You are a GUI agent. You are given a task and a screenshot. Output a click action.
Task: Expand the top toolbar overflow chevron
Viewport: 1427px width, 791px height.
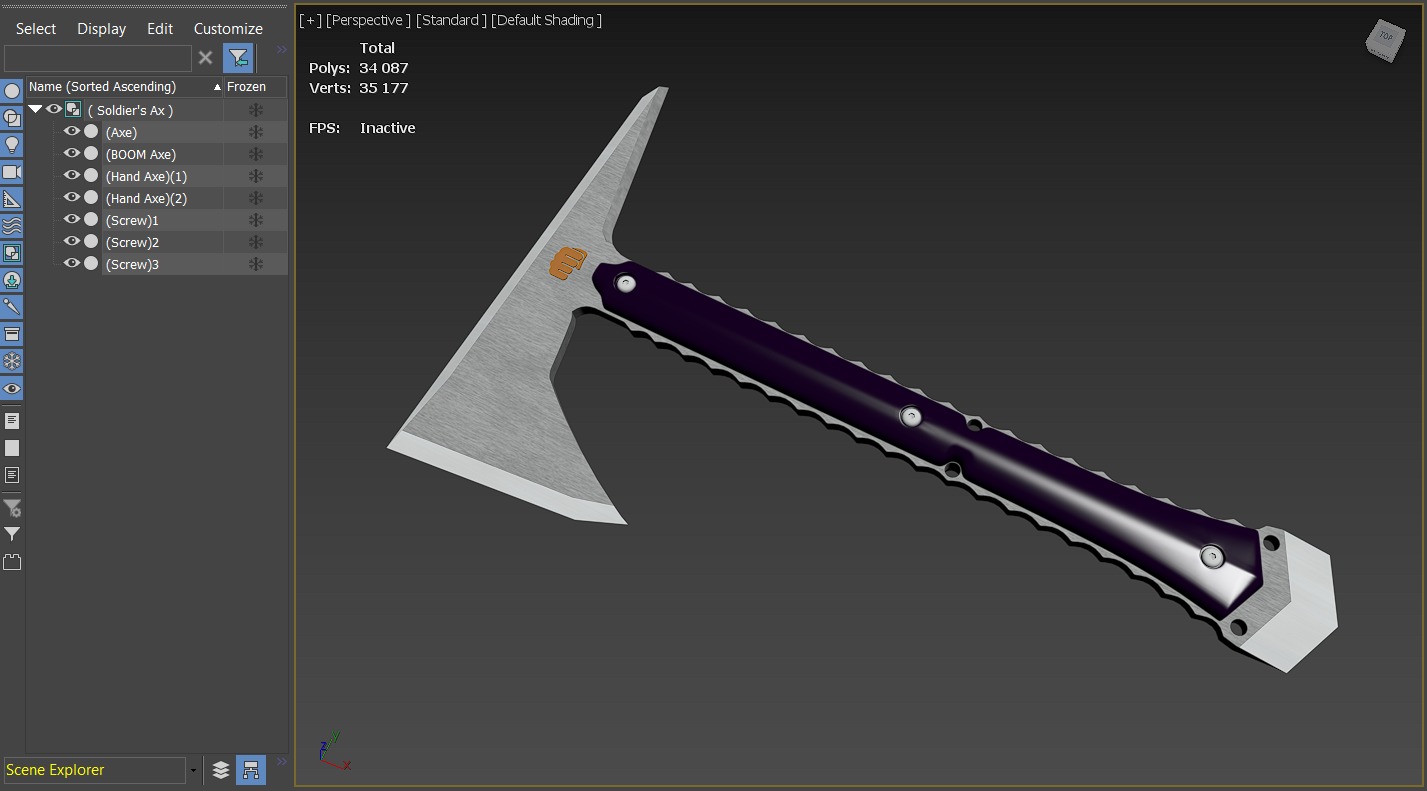point(281,50)
